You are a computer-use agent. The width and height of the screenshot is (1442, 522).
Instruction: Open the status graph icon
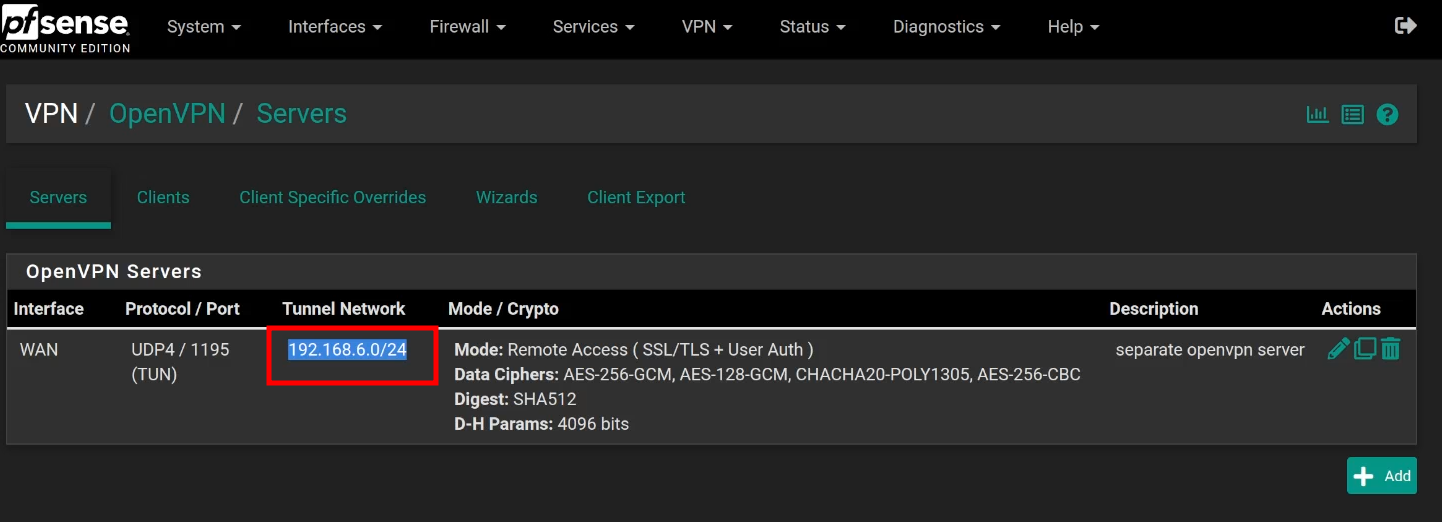[1318, 114]
